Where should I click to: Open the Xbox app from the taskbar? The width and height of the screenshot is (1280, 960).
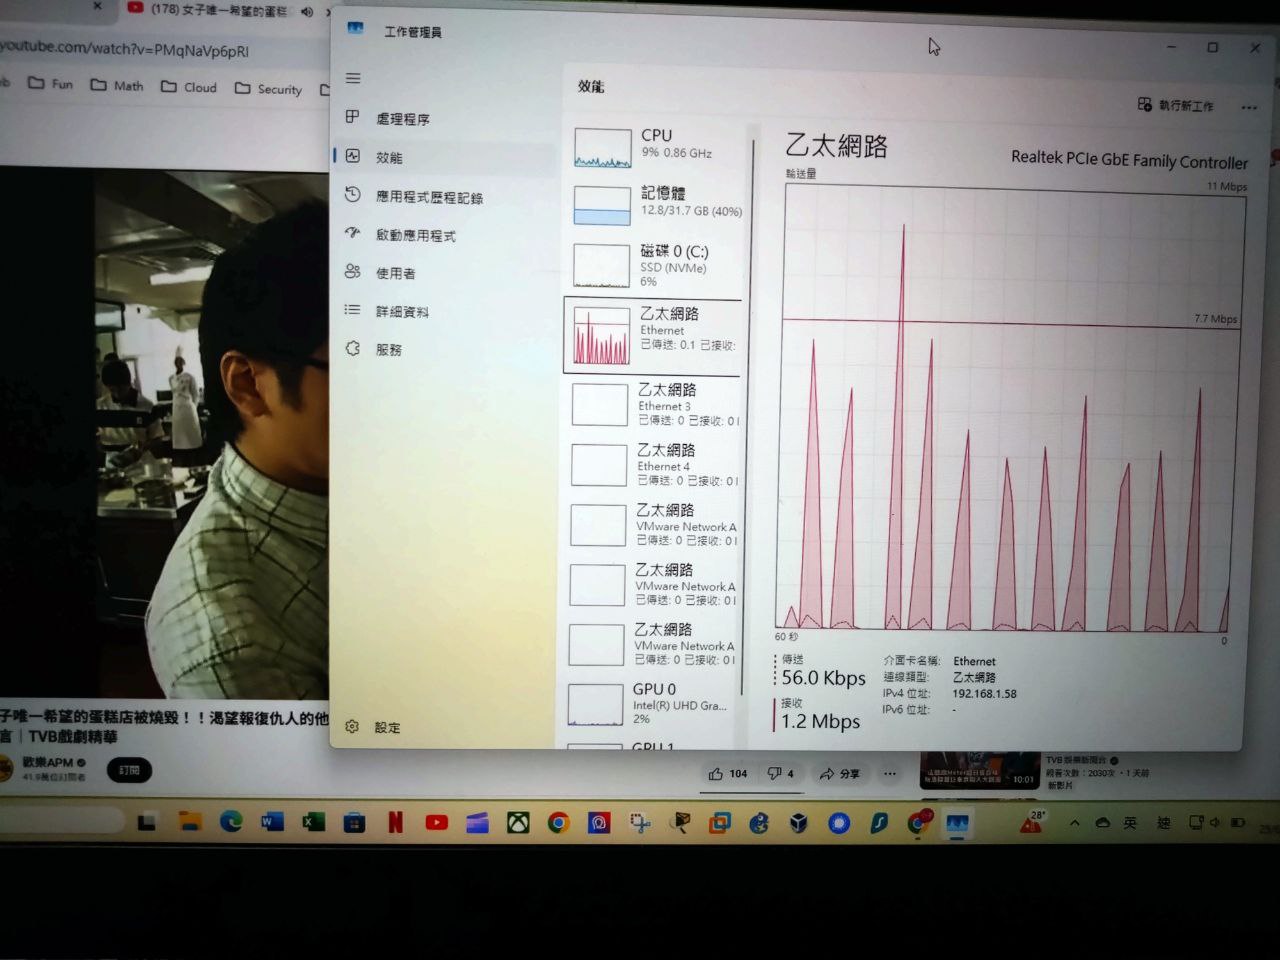pos(518,822)
